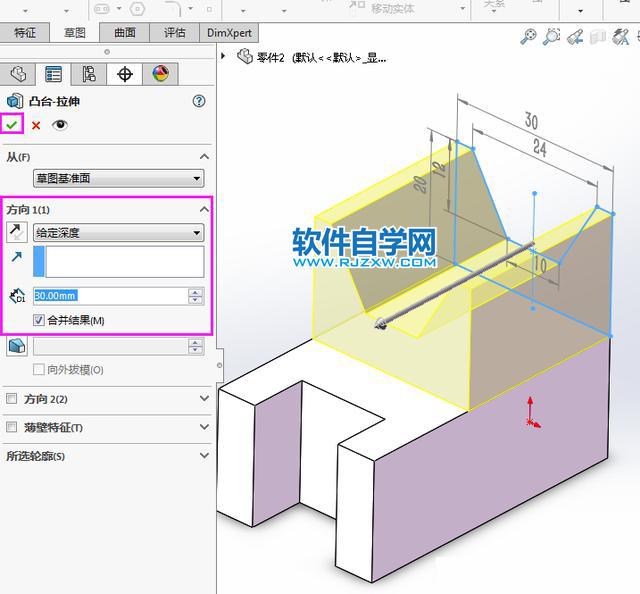Viewport: 640px width, 594px height.
Task: Expand the 方向 2(2) section
Action: coord(204,398)
